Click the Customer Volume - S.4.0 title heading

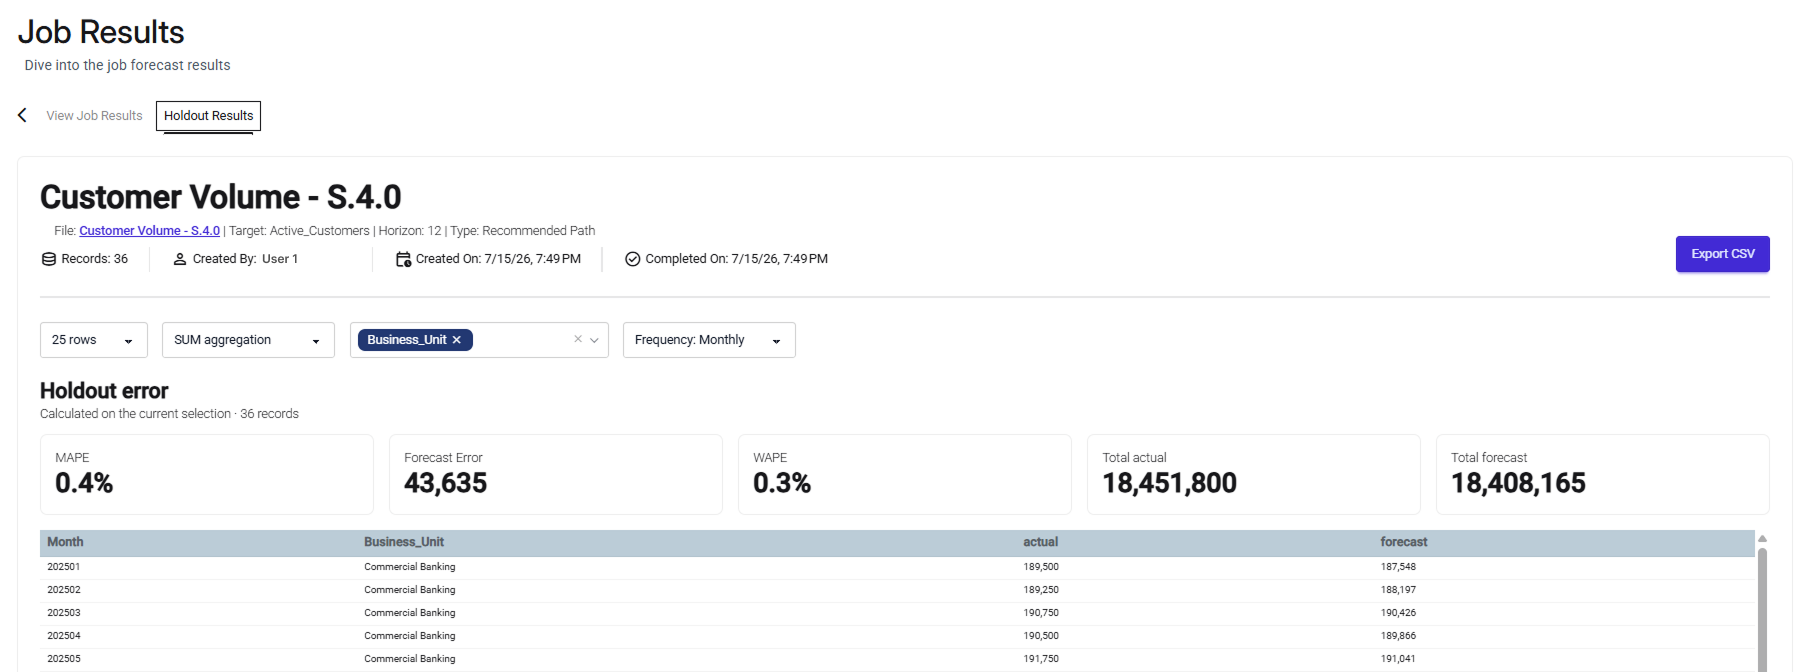click(221, 197)
